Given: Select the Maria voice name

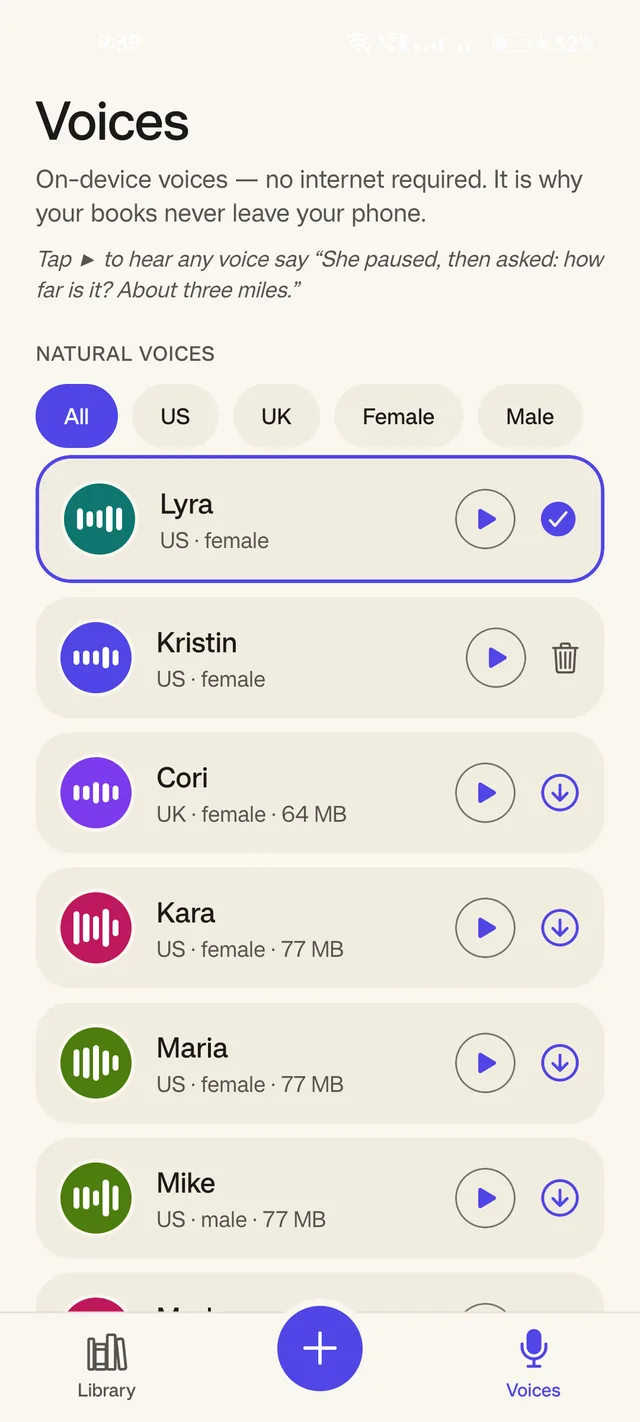Looking at the screenshot, I should click(x=192, y=1048).
